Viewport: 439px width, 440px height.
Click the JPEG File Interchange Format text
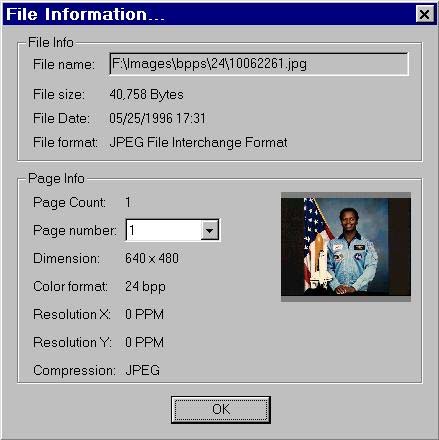[198, 143]
